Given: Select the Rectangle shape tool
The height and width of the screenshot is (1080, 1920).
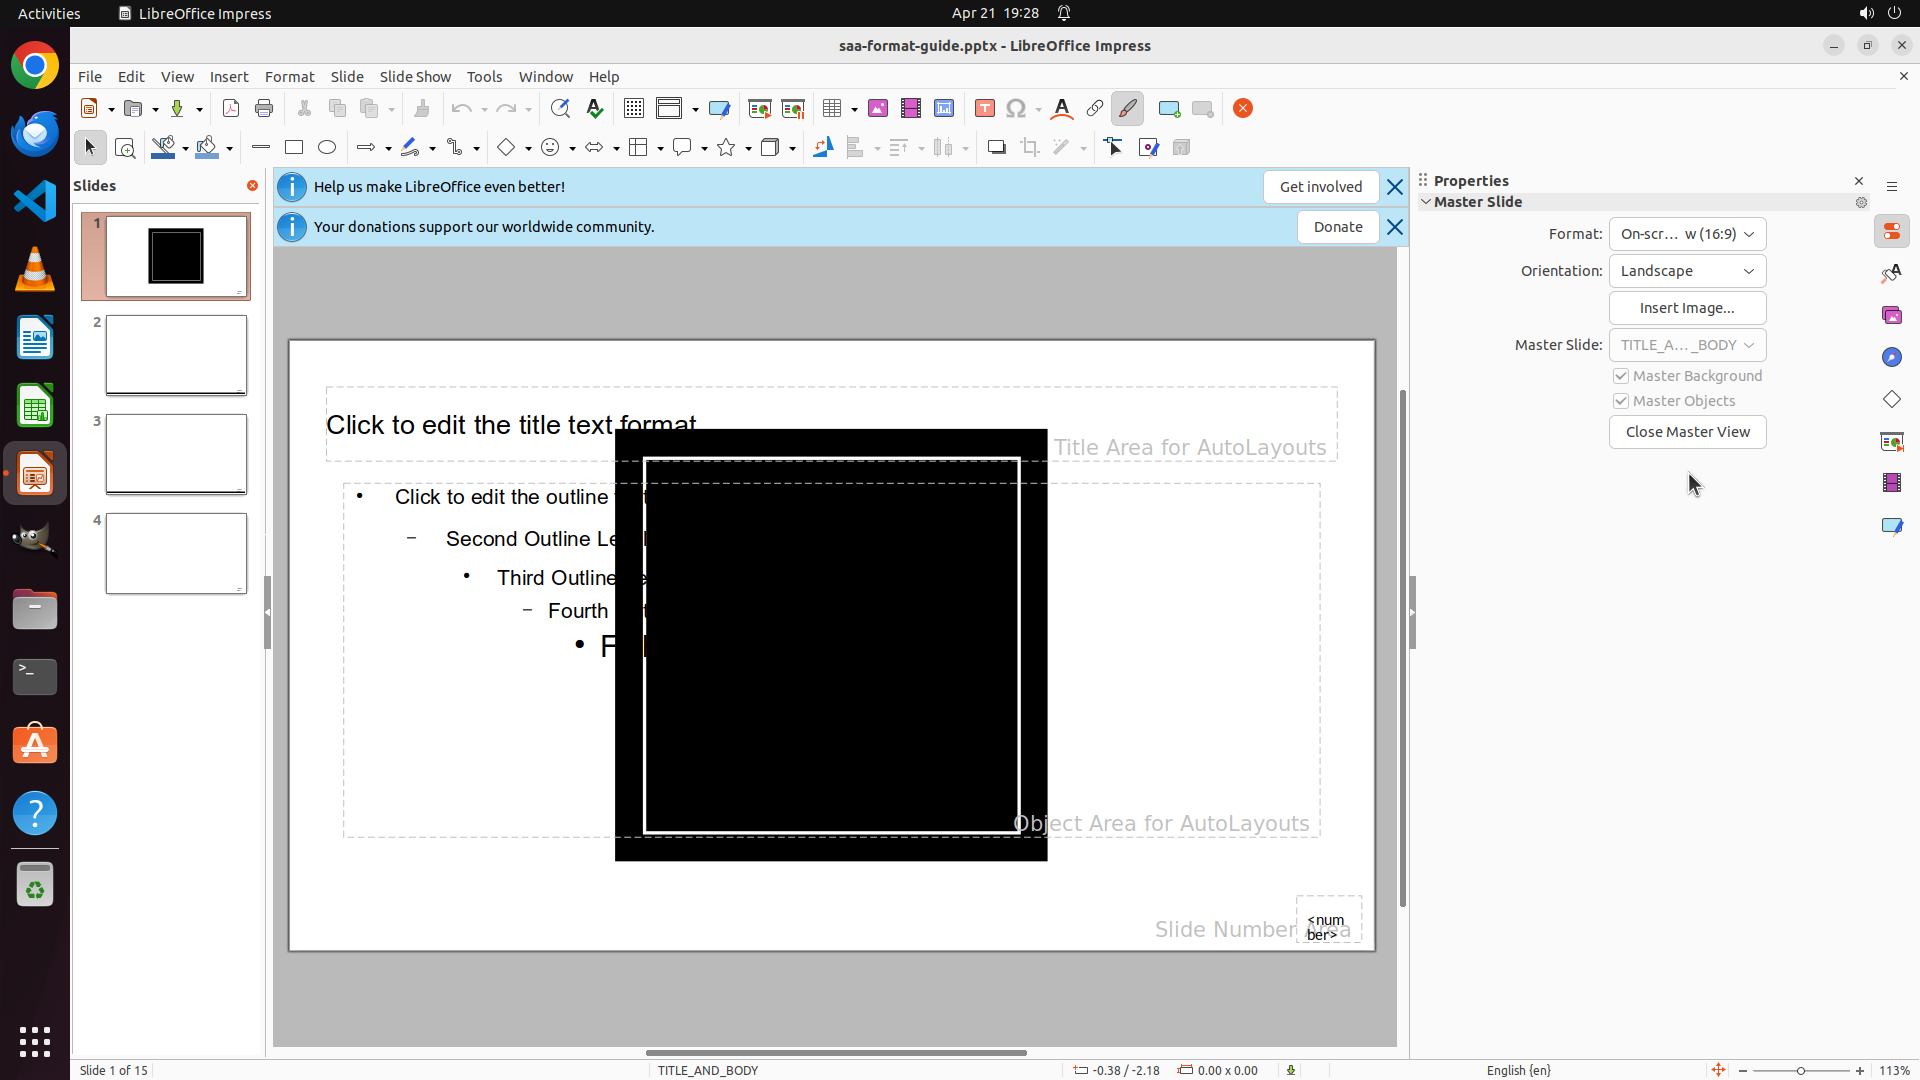Looking at the screenshot, I should [x=293, y=147].
